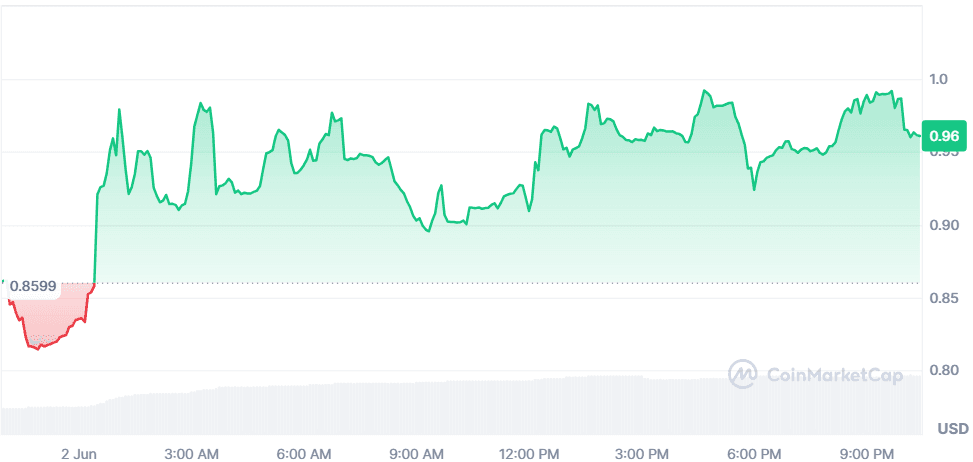This screenshot has width=973, height=462.
Task: Click the green 0.96 current price badge
Action: coord(944,136)
